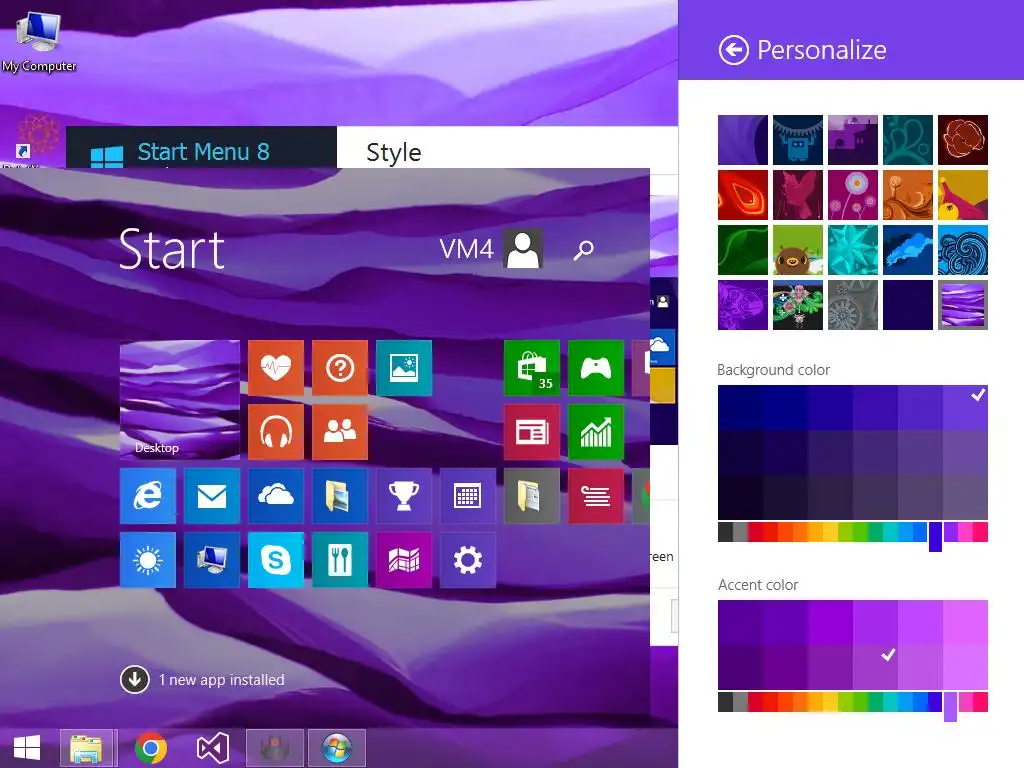Choose the gray gears background pattern

tap(853, 305)
